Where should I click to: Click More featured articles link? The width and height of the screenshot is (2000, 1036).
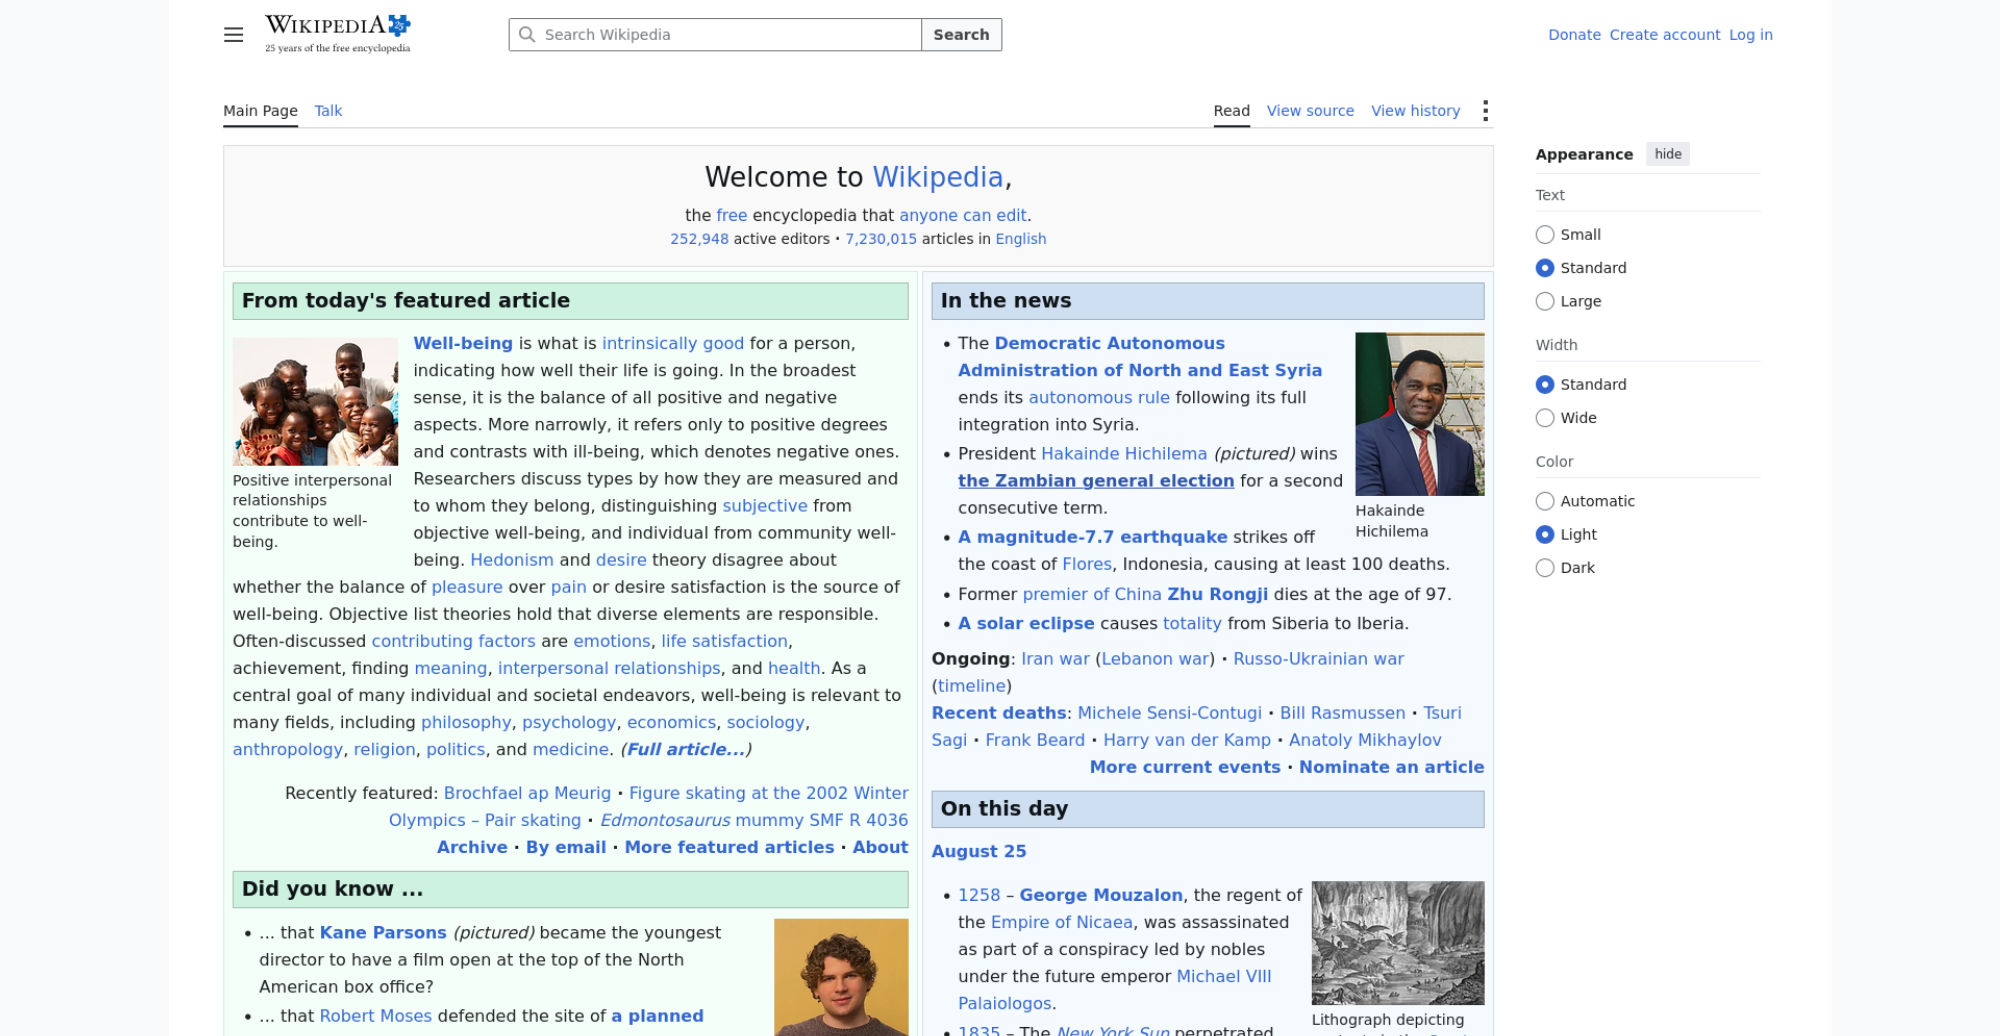pos(729,847)
